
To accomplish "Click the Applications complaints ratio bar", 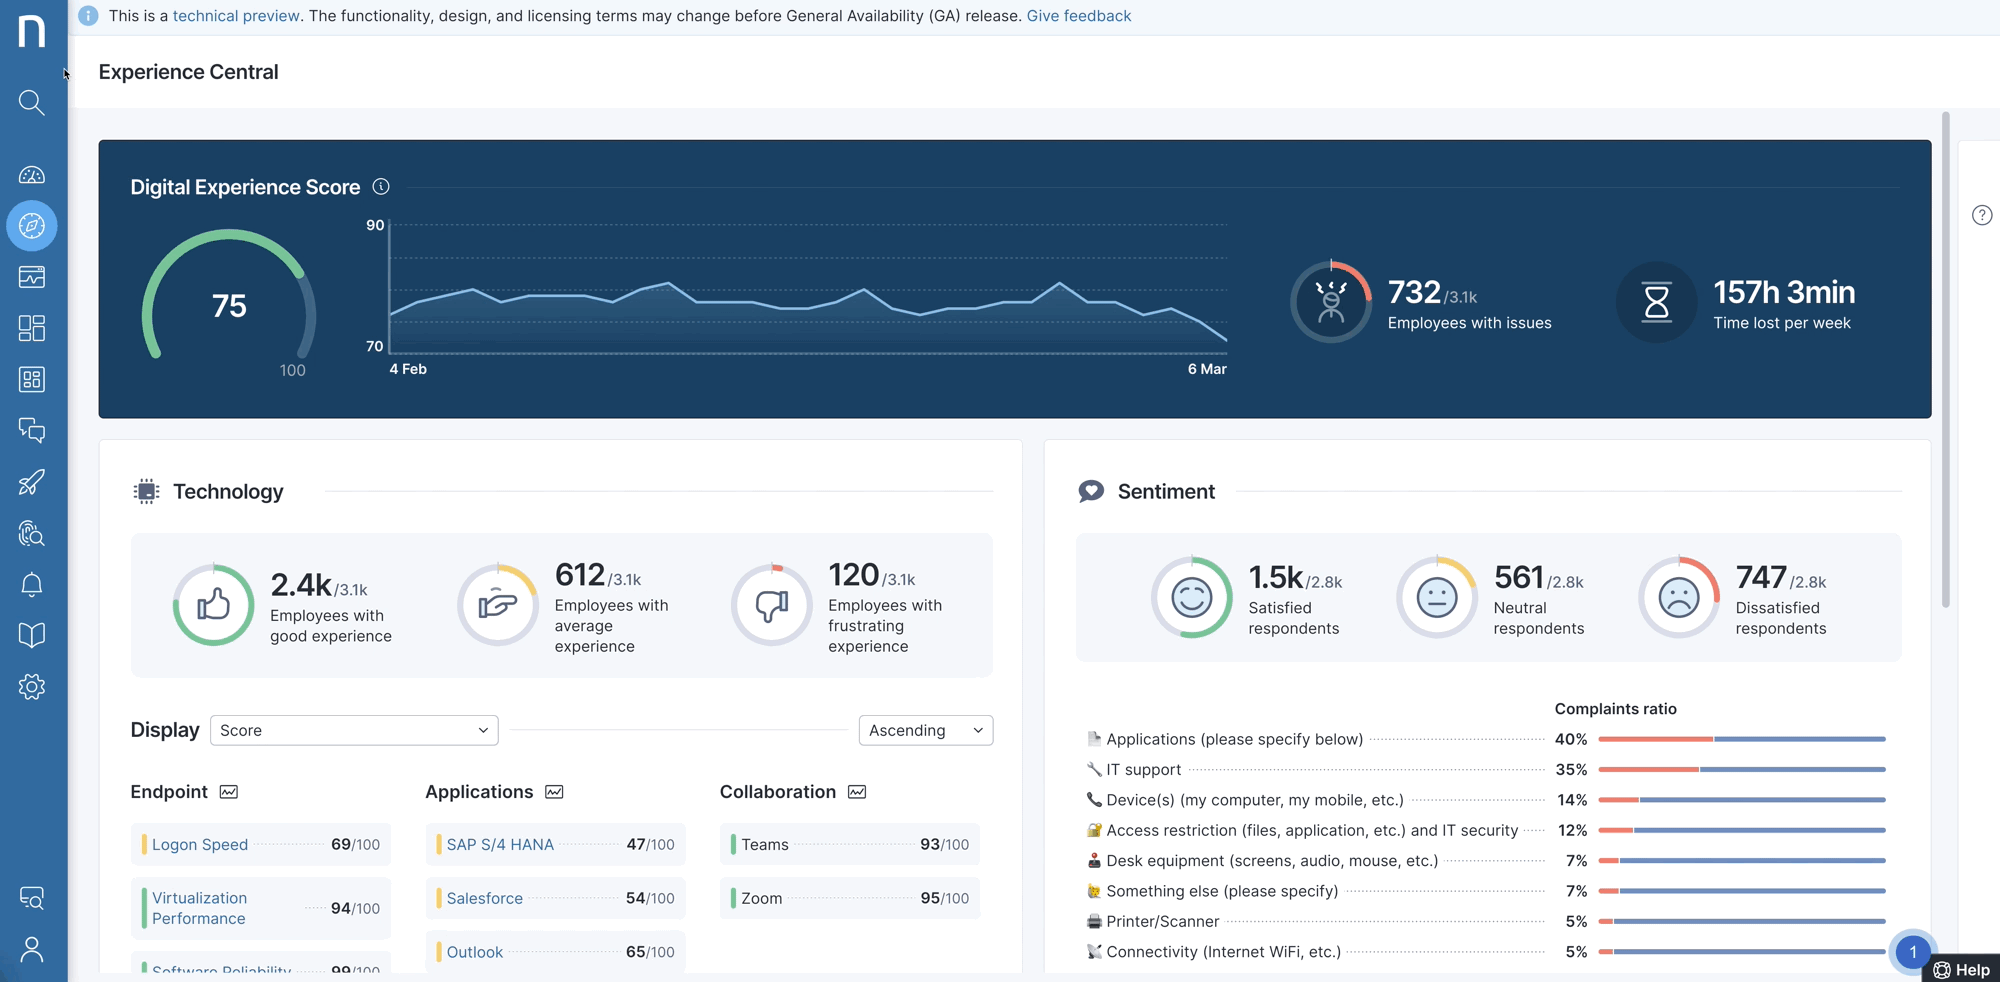I will [x=1741, y=739].
